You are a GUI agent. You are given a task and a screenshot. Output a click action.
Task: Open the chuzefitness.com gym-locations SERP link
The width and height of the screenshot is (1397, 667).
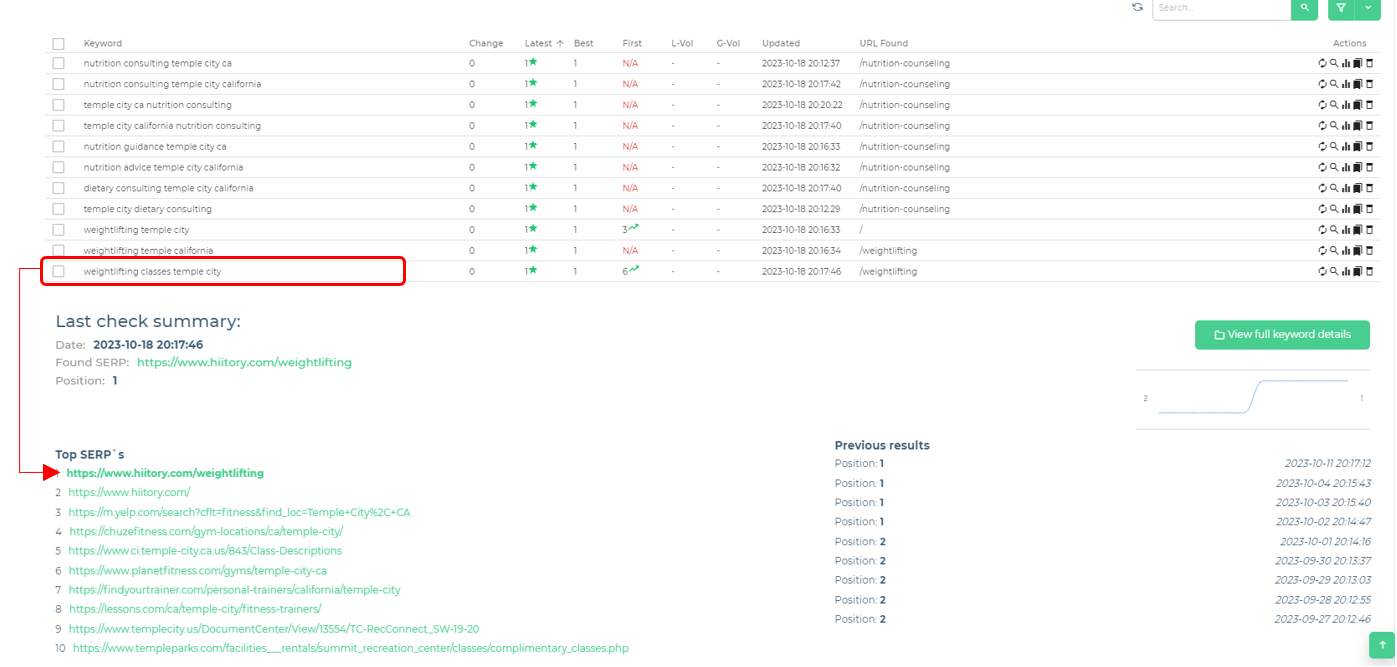(x=206, y=532)
